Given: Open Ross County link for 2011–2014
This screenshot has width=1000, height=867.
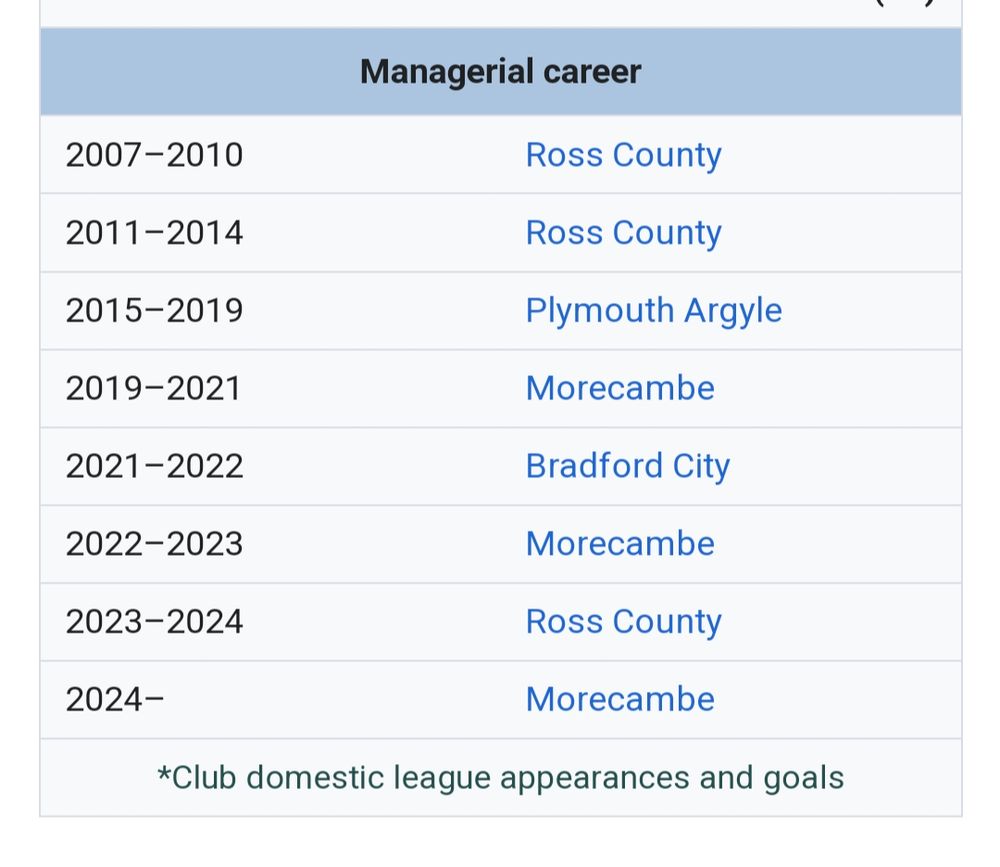Looking at the screenshot, I should (623, 233).
